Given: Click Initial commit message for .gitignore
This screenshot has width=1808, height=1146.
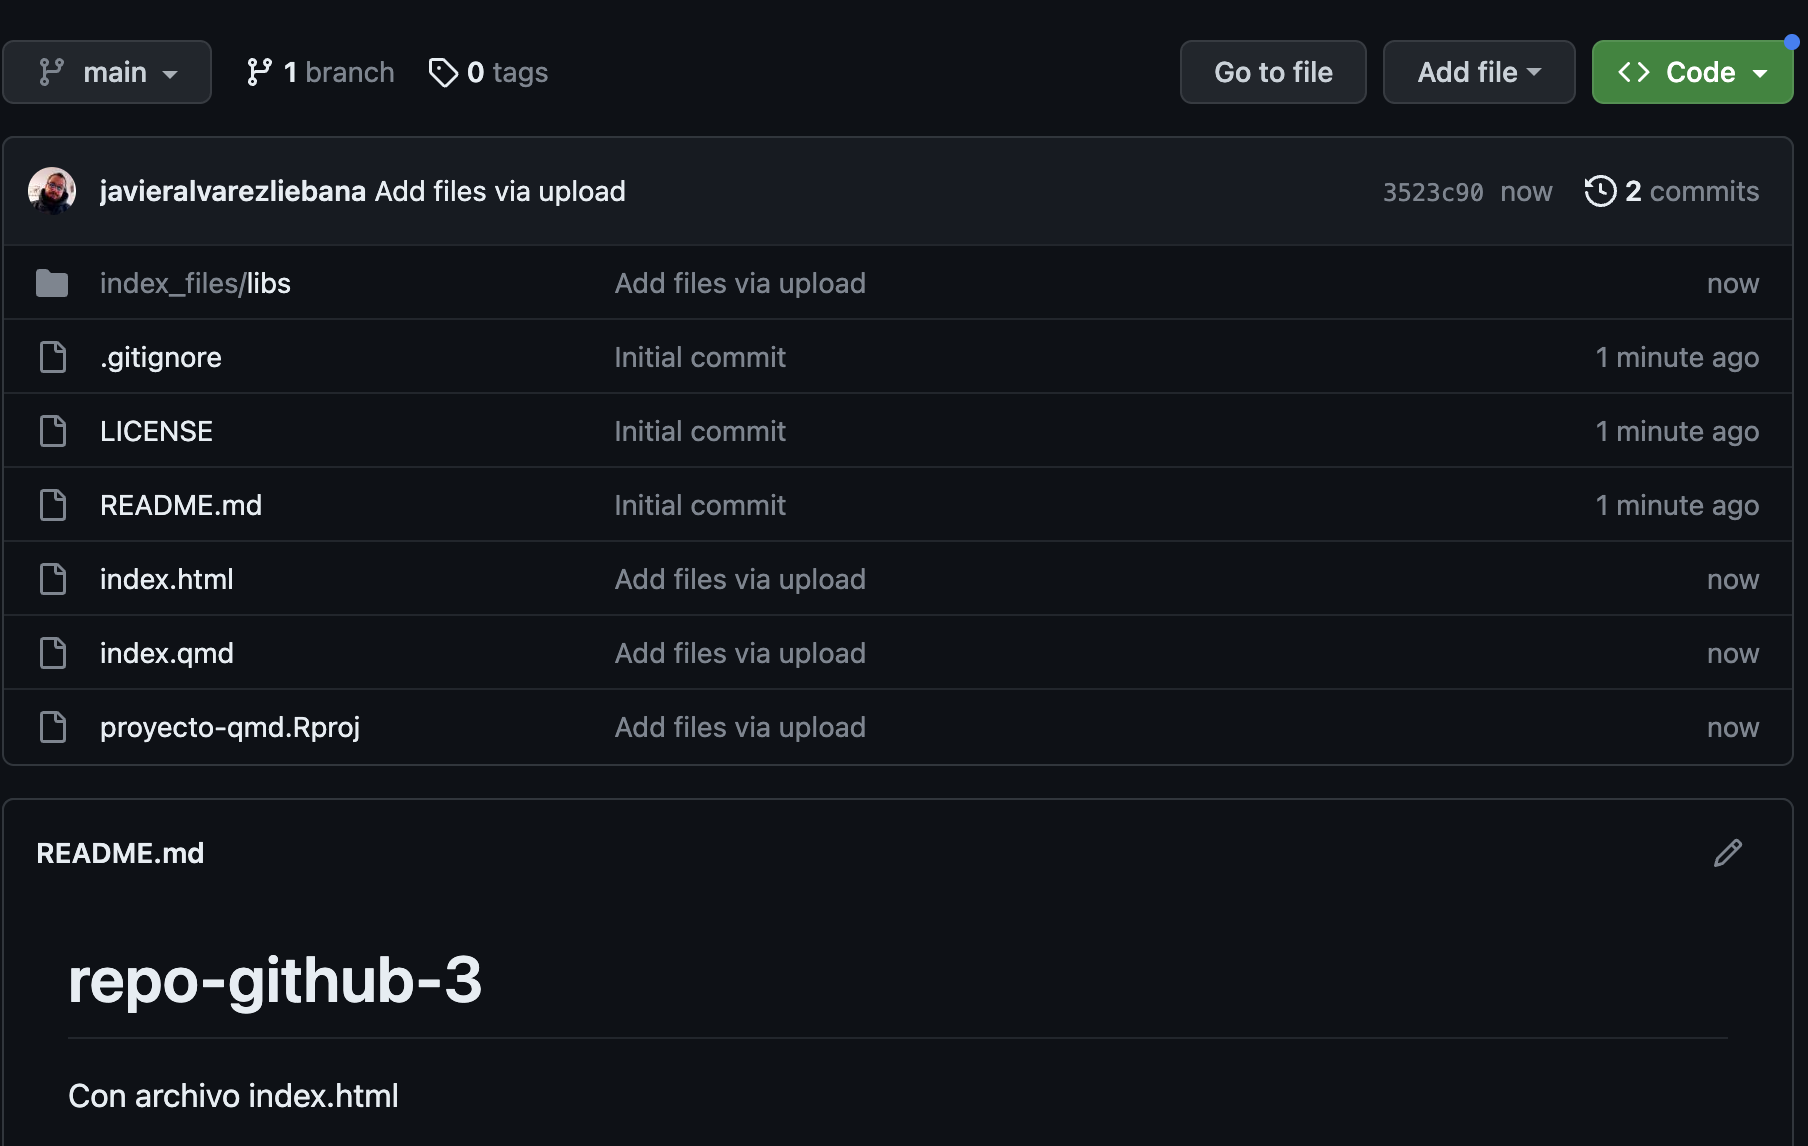Looking at the screenshot, I should click(x=700, y=357).
